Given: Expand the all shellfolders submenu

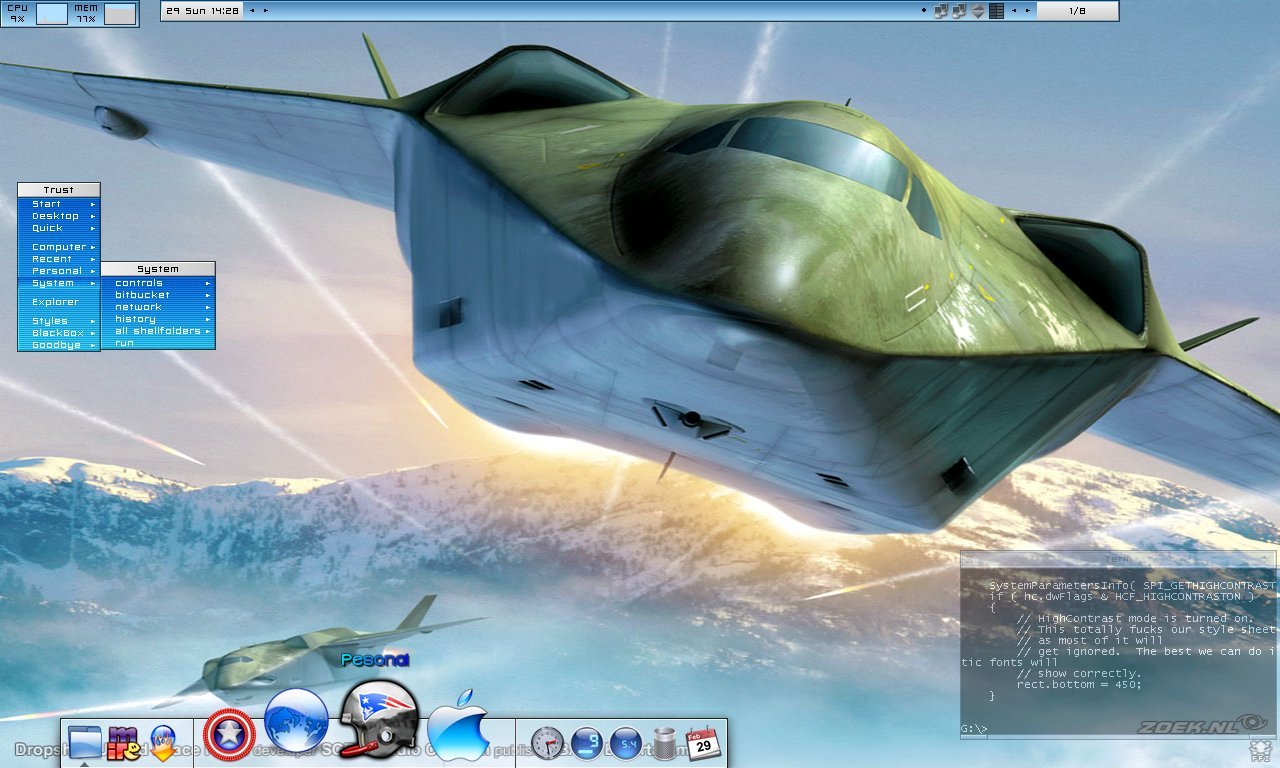Looking at the screenshot, I should click(158, 331).
